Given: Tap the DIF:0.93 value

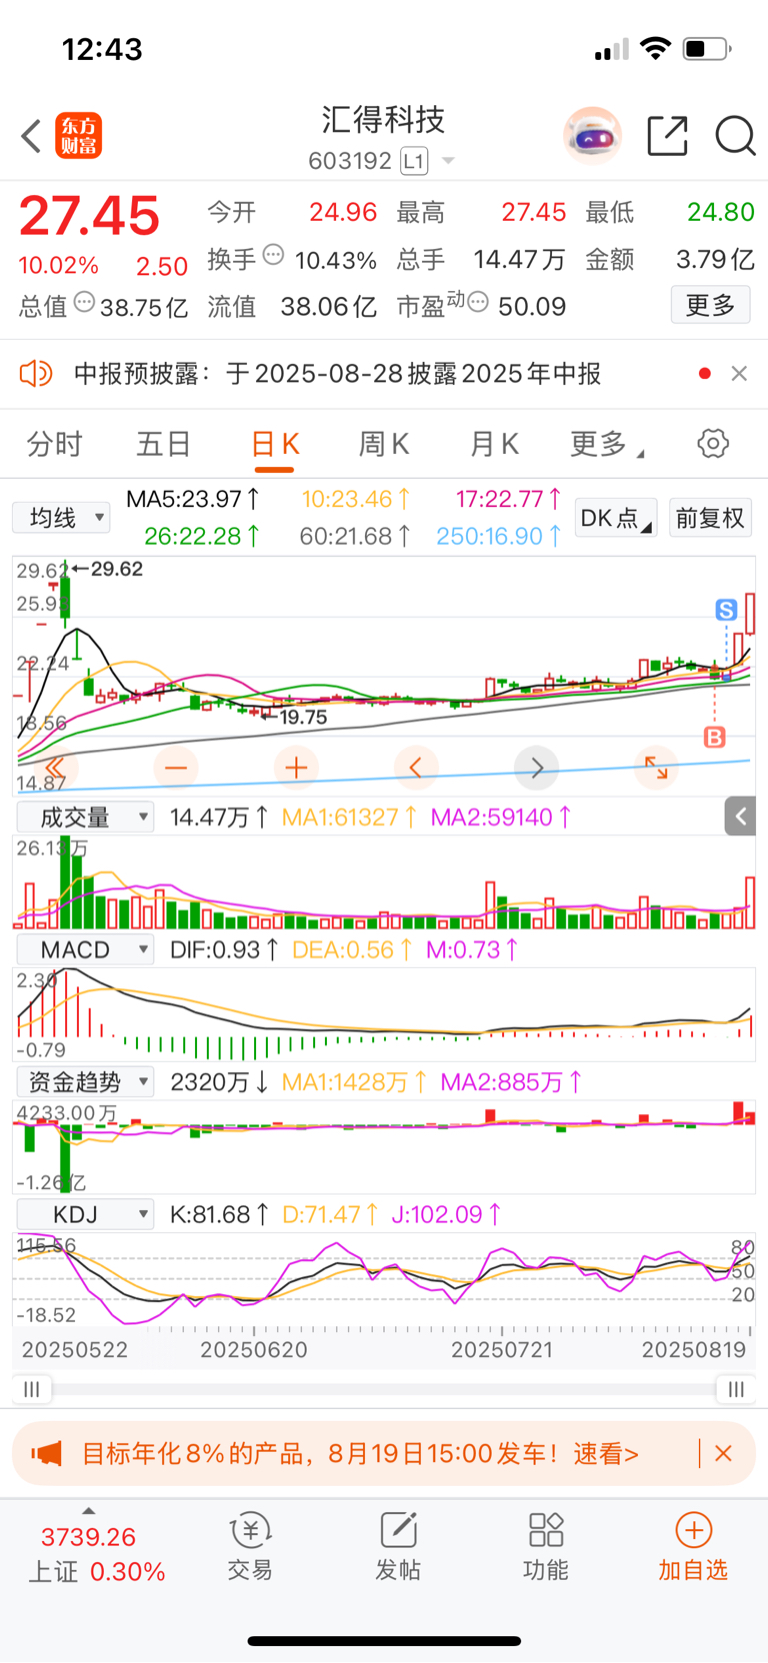Looking at the screenshot, I should click(x=225, y=949).
